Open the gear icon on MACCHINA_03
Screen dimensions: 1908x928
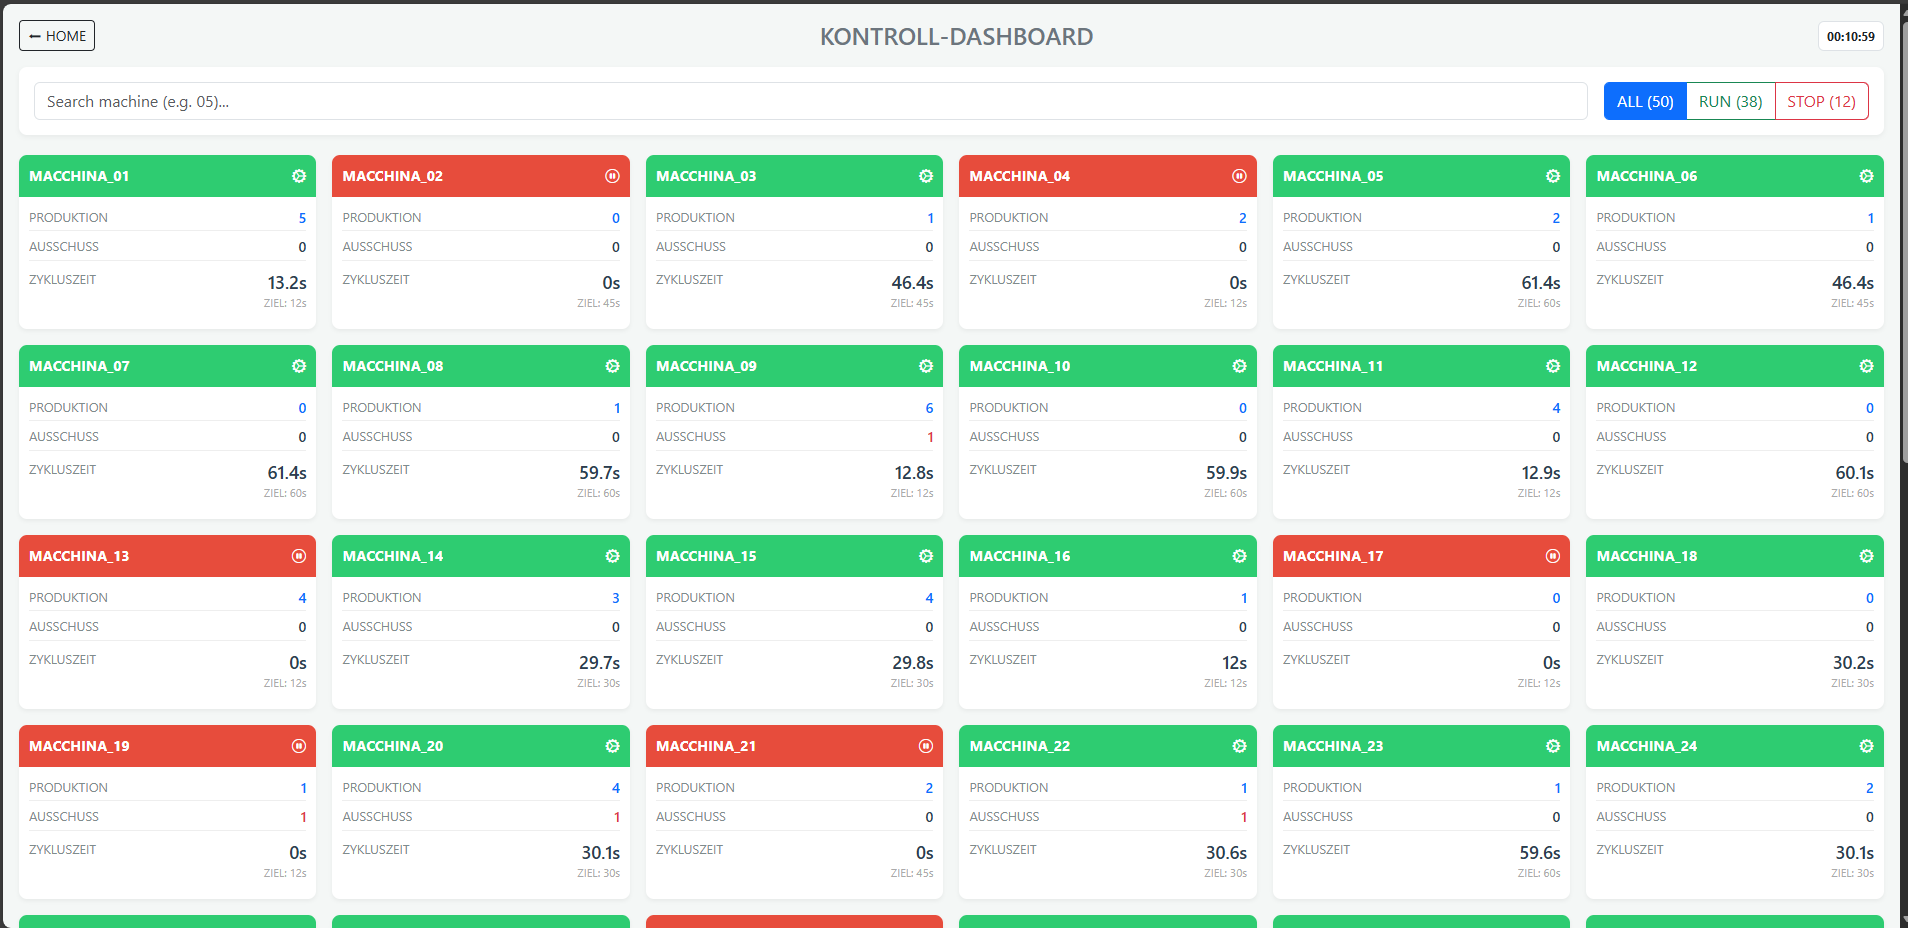pos(925,176)
